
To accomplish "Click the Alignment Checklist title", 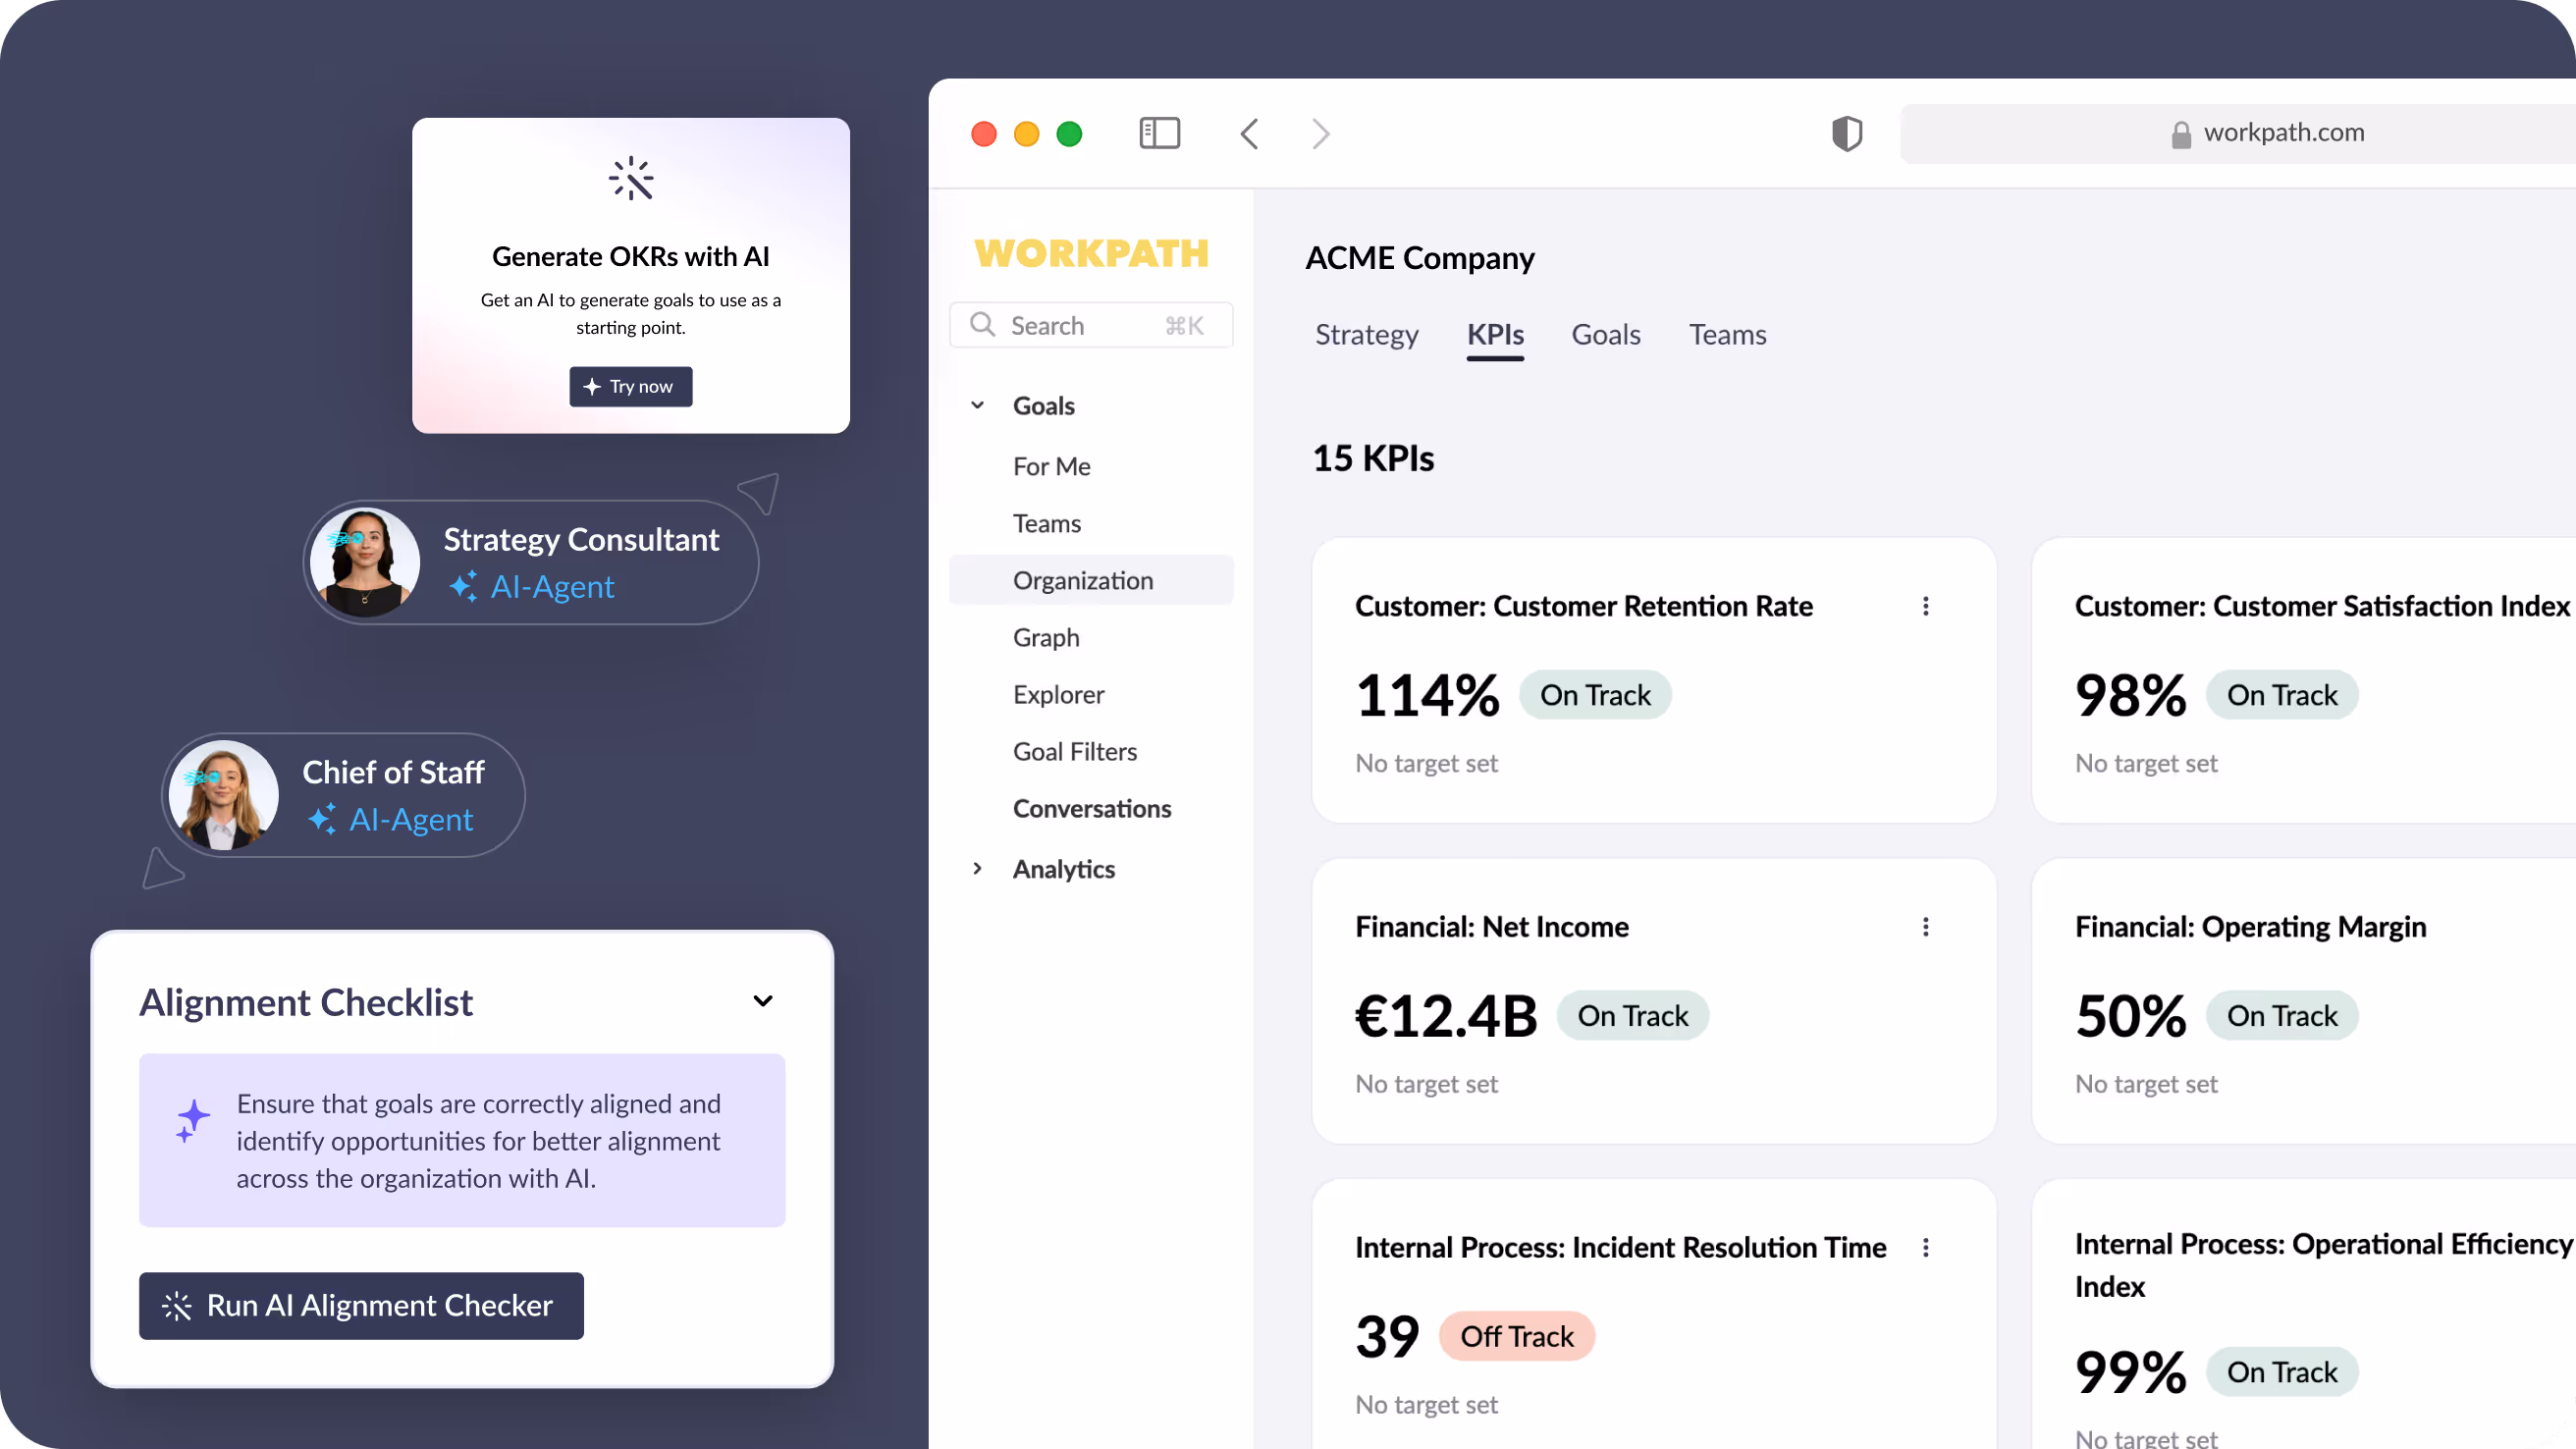I will [306, 1002].
